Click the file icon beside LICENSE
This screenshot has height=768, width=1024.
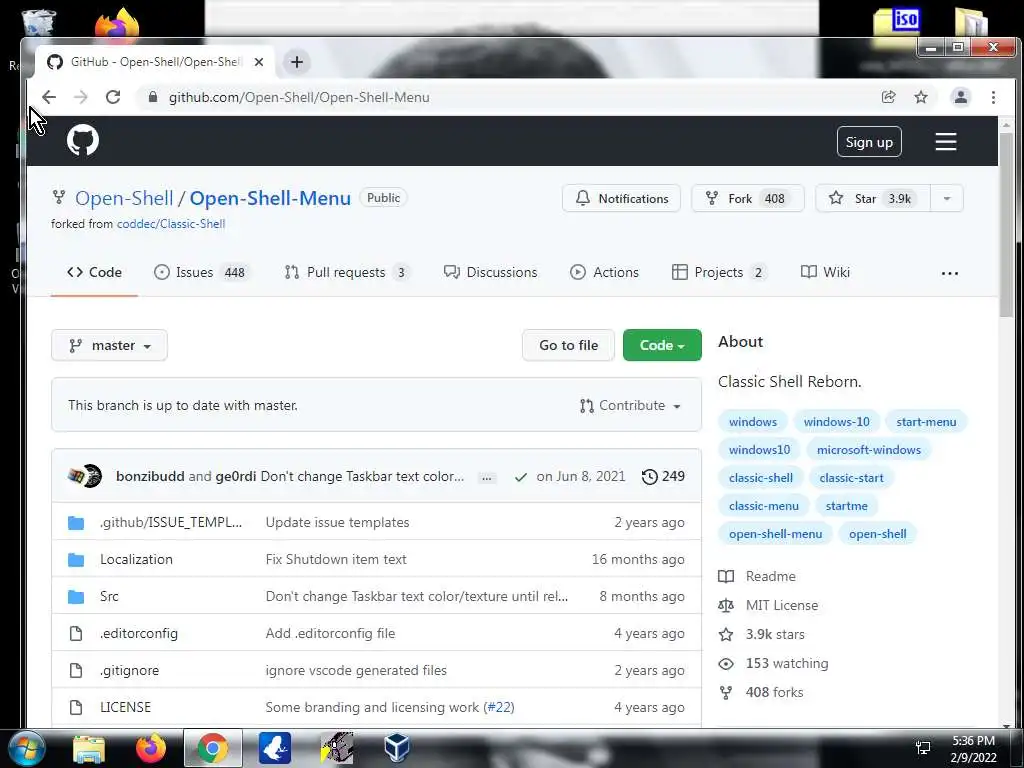[76, 707]
